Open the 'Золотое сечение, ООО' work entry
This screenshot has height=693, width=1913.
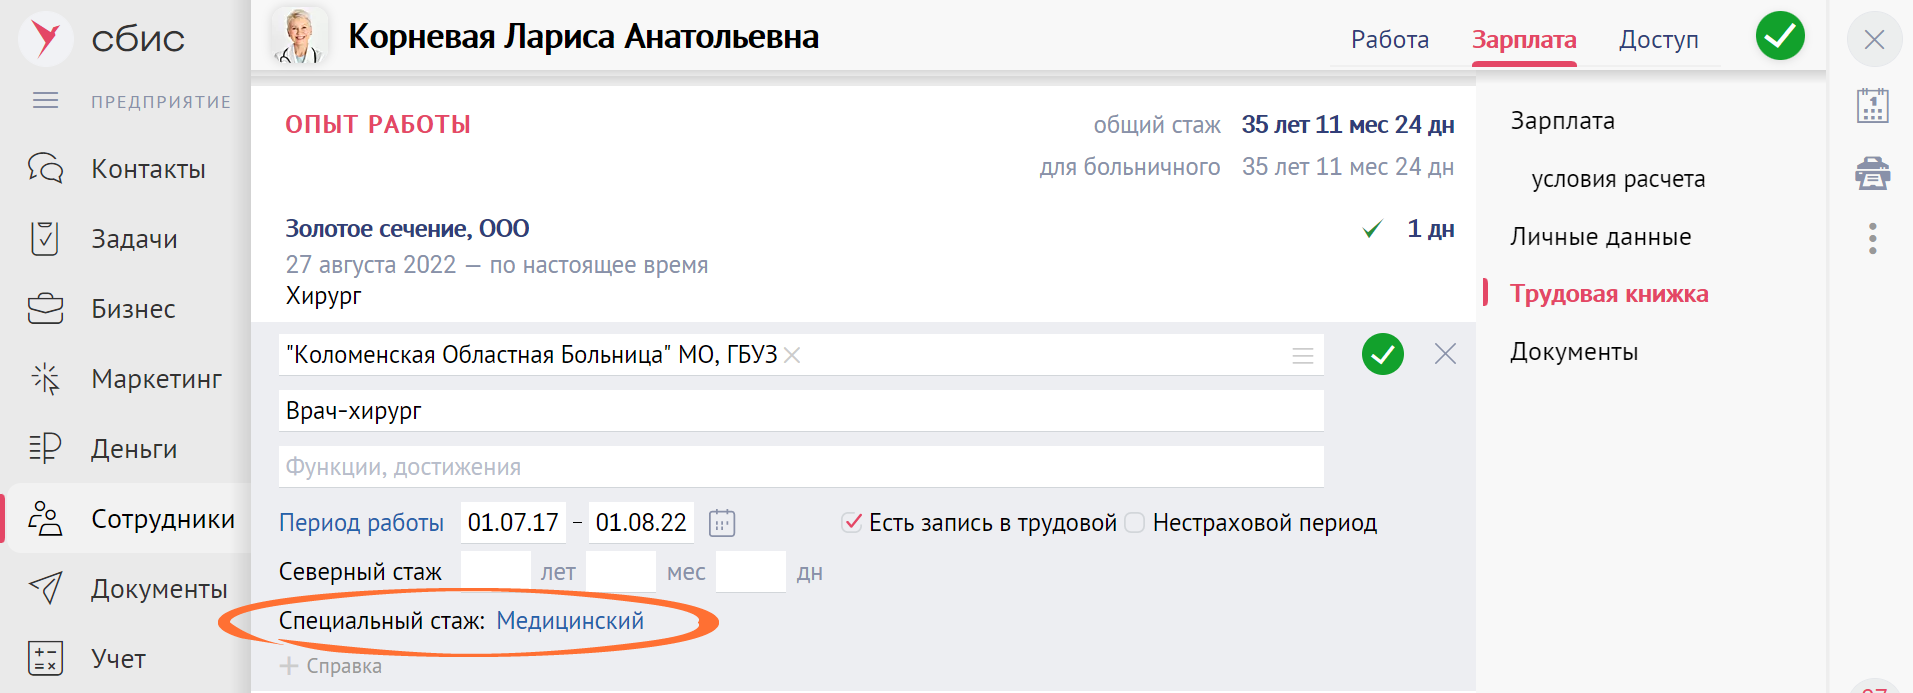[407, 229]
